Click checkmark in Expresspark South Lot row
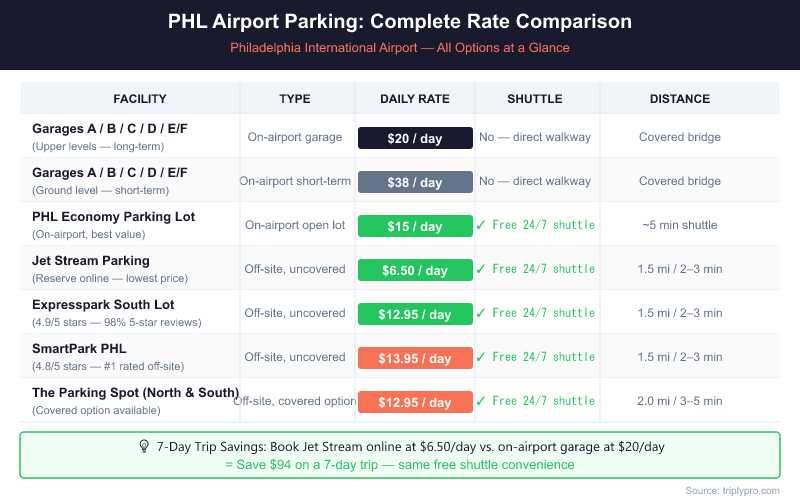The image size is (800, 500). click(x=481, y=313)
